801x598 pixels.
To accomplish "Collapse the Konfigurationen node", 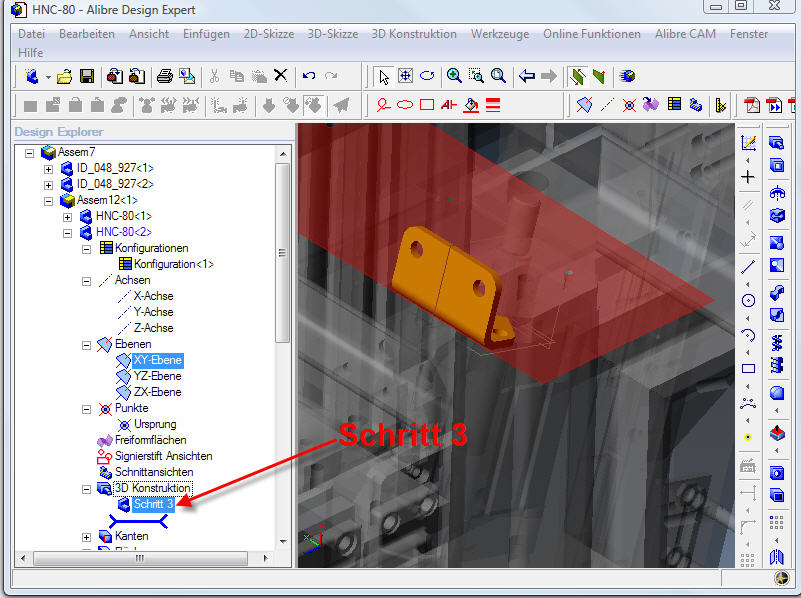I will (86, 249).
